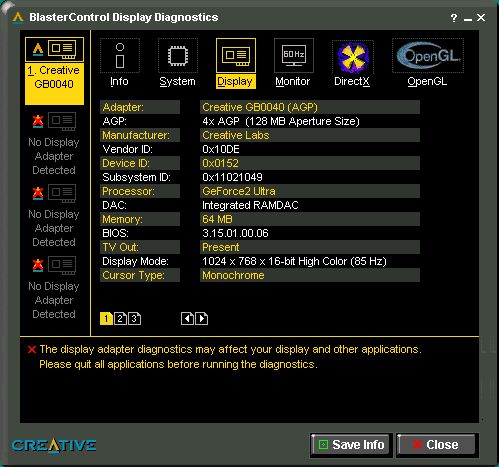Open the Info section icon
The height and width of the screenshot is (467, 499).
tap(120, 55)
